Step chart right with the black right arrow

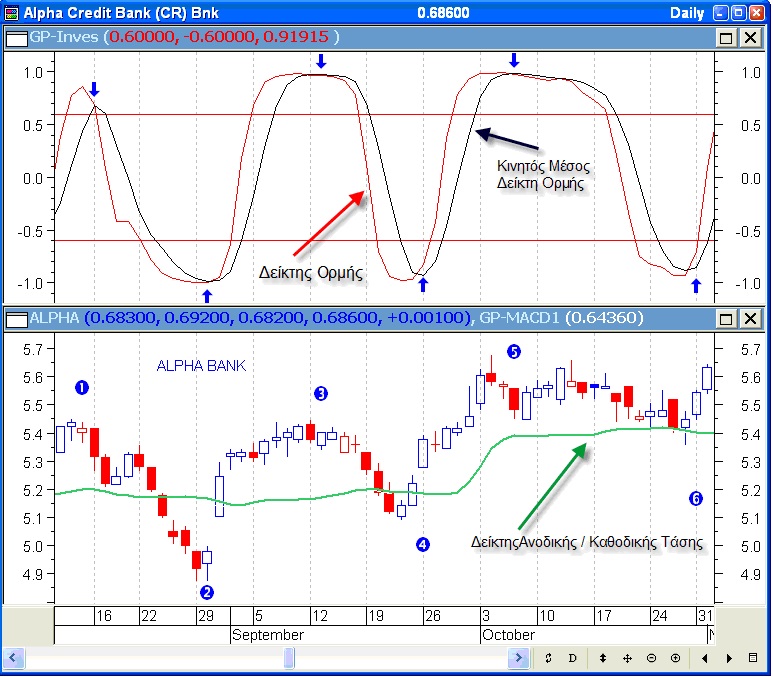729,658
